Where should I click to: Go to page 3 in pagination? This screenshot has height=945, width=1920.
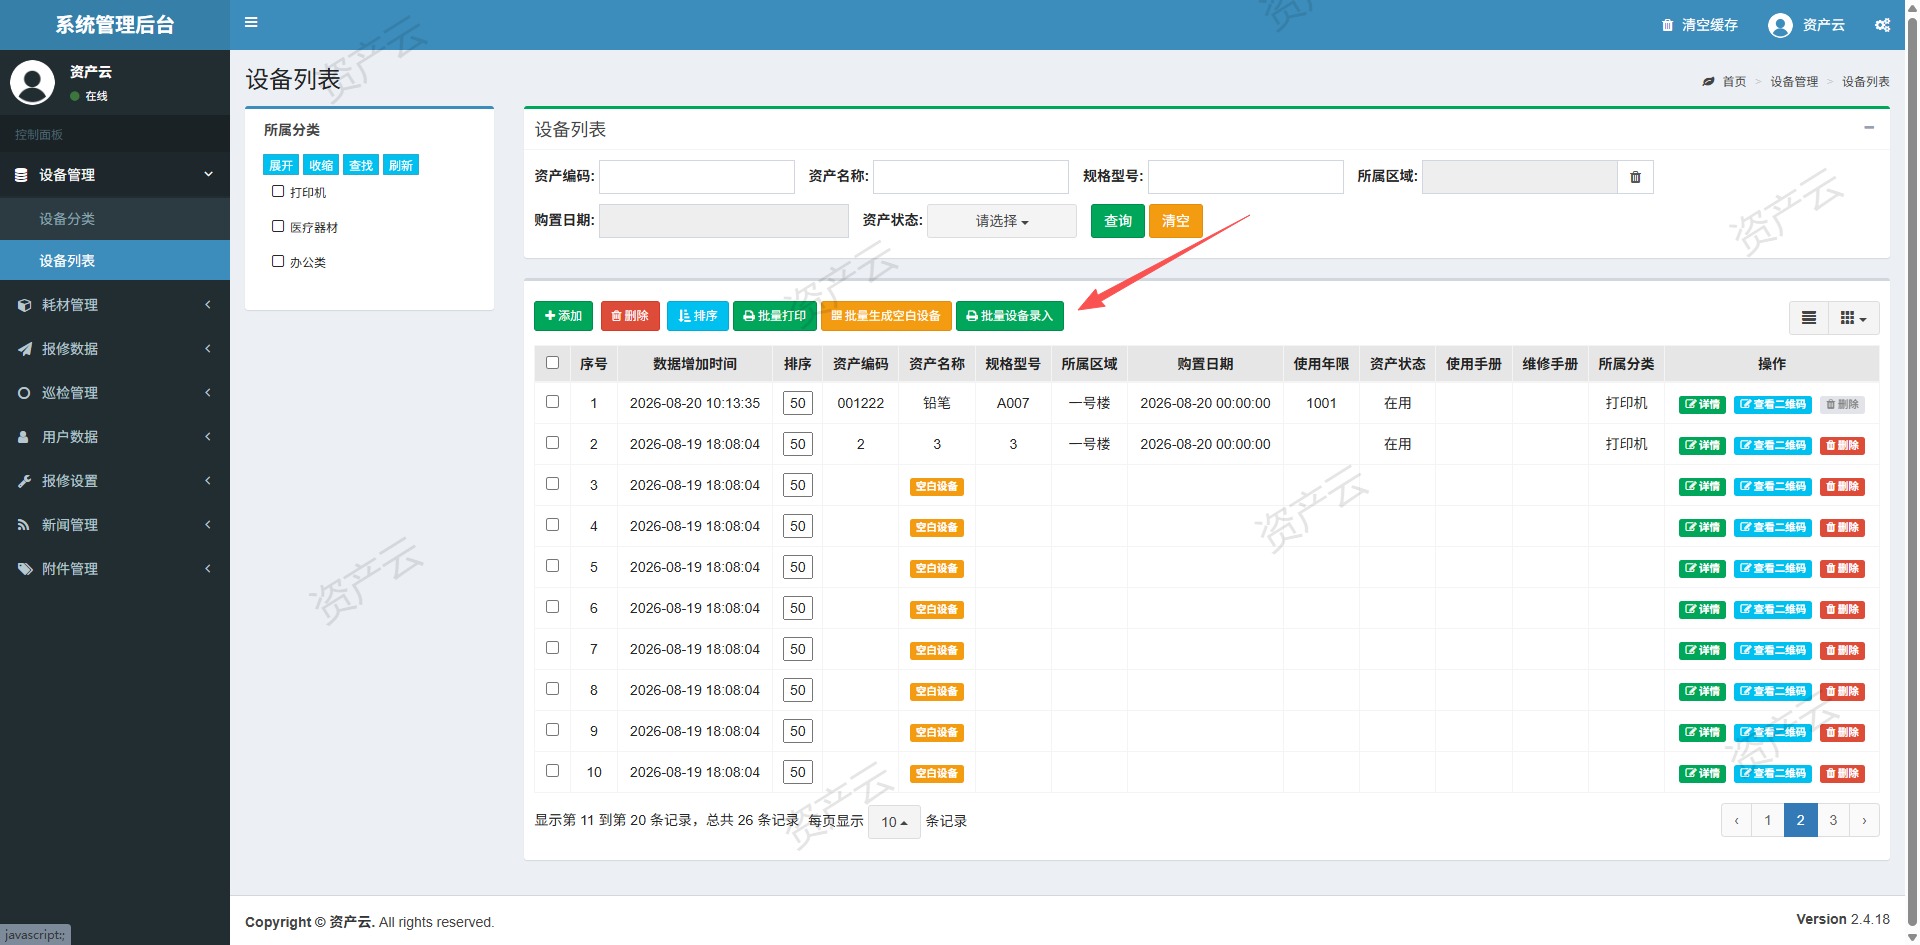pyautogui.click(x=1833, y=821)
